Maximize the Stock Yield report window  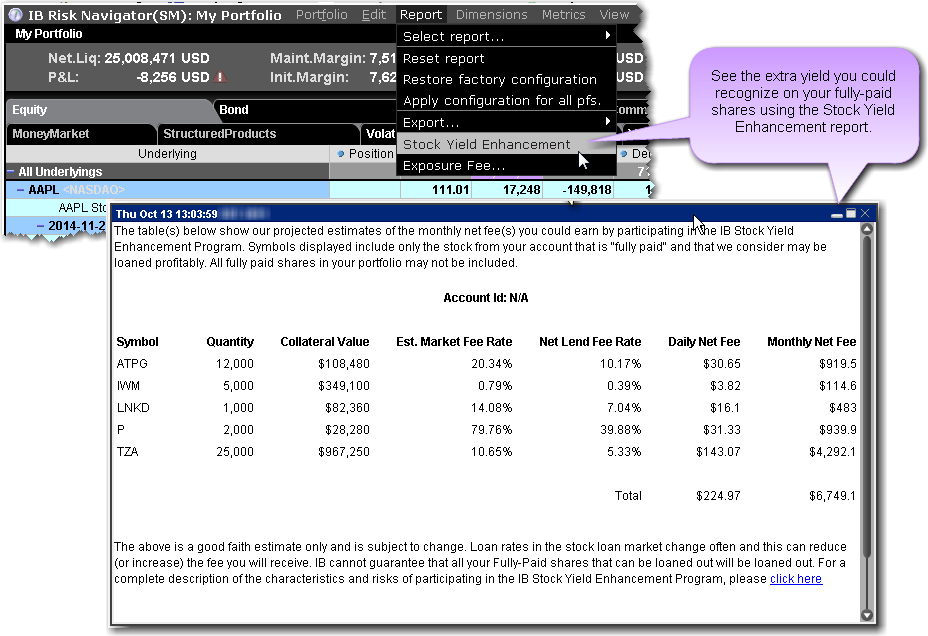tap(851, 214)
